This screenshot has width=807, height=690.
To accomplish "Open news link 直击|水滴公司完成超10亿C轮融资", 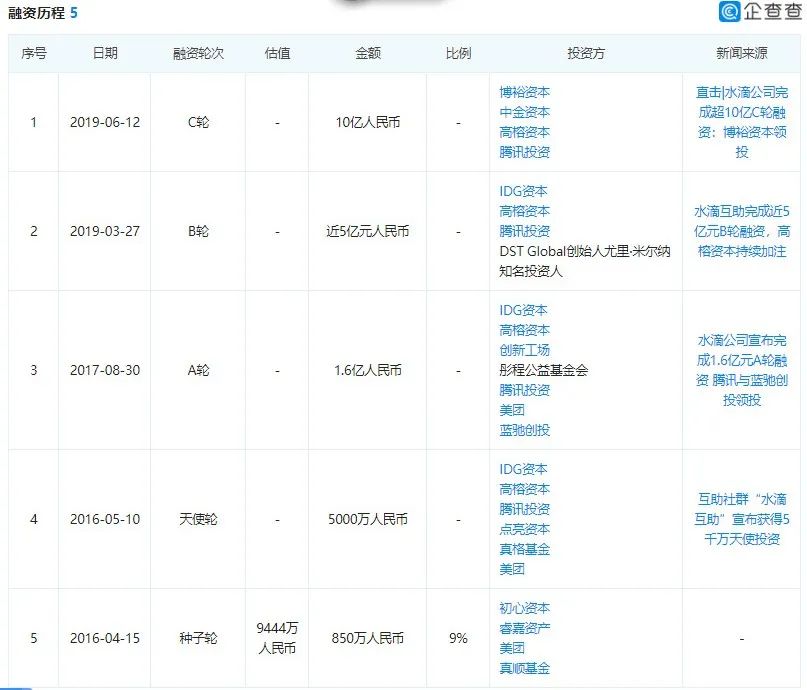I will [742, 122].
